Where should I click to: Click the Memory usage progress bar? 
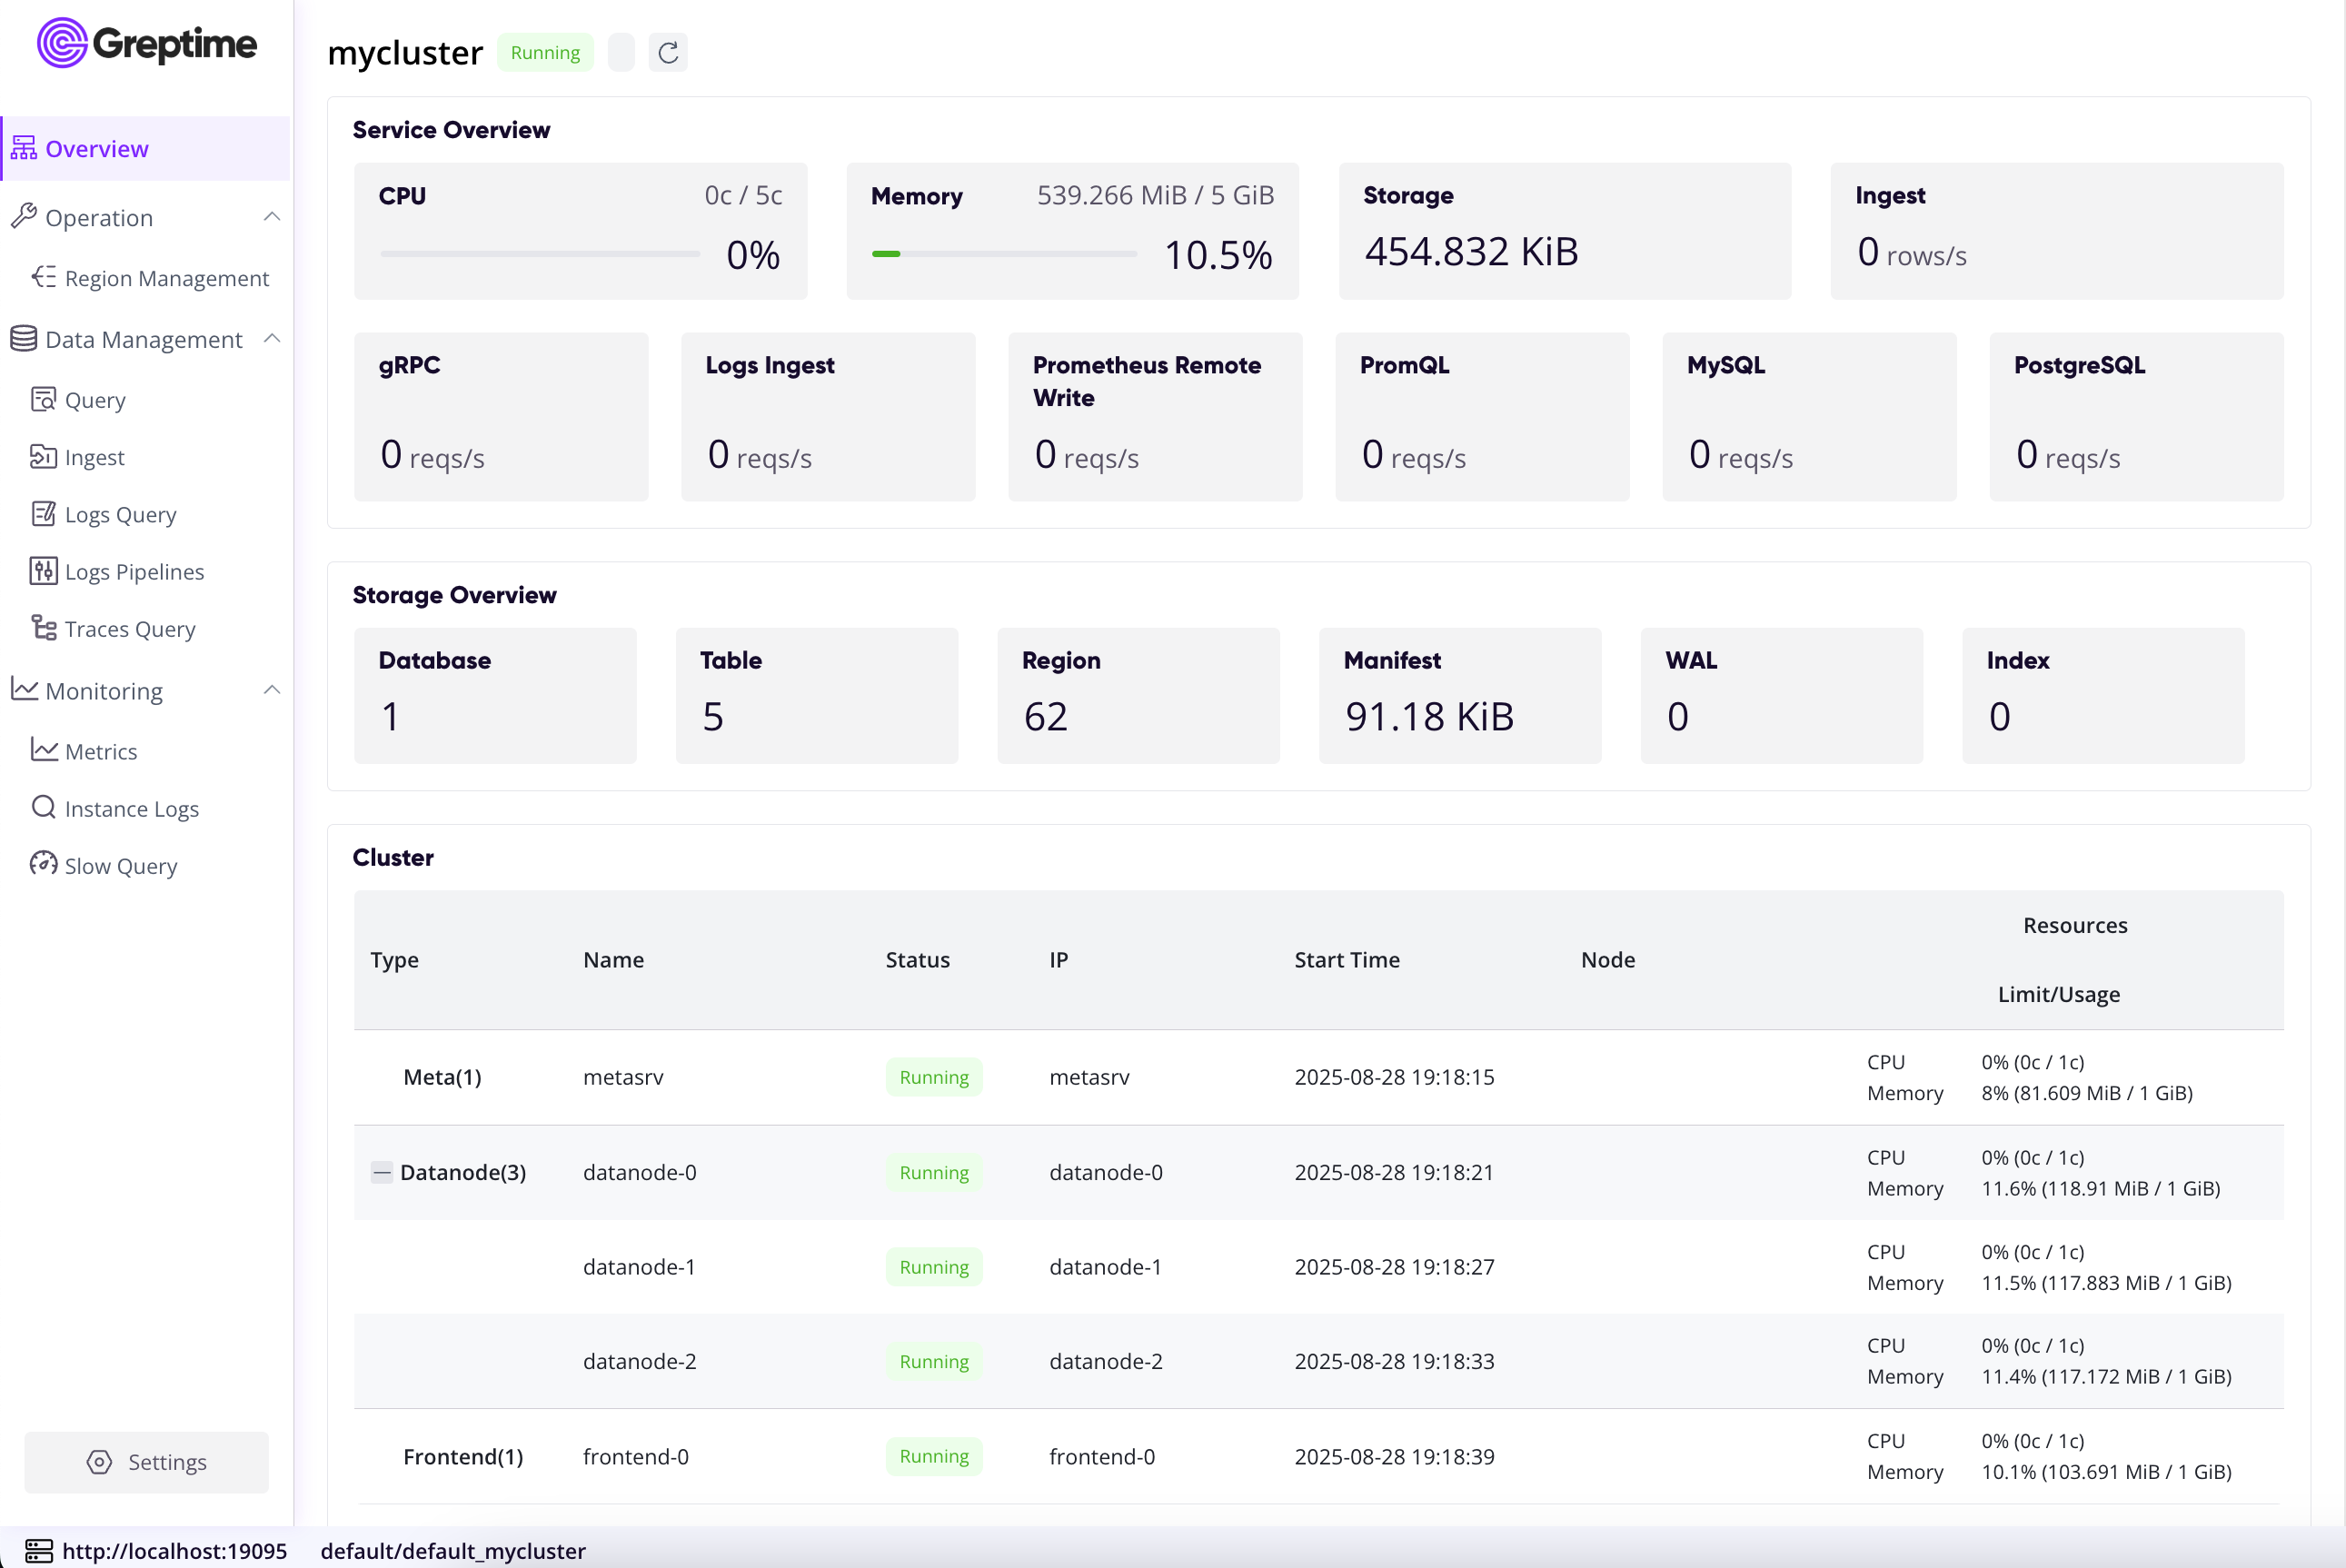[x=1003, y=254]
